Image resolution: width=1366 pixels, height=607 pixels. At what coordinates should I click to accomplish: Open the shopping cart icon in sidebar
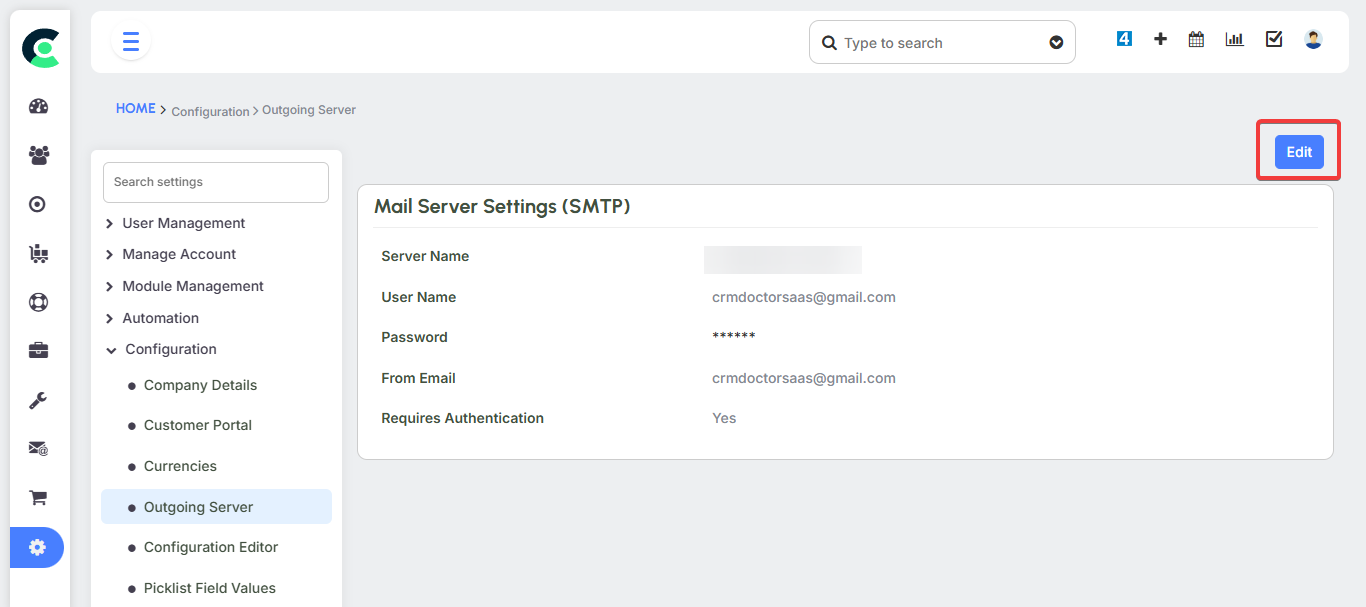tap(37, 497)
